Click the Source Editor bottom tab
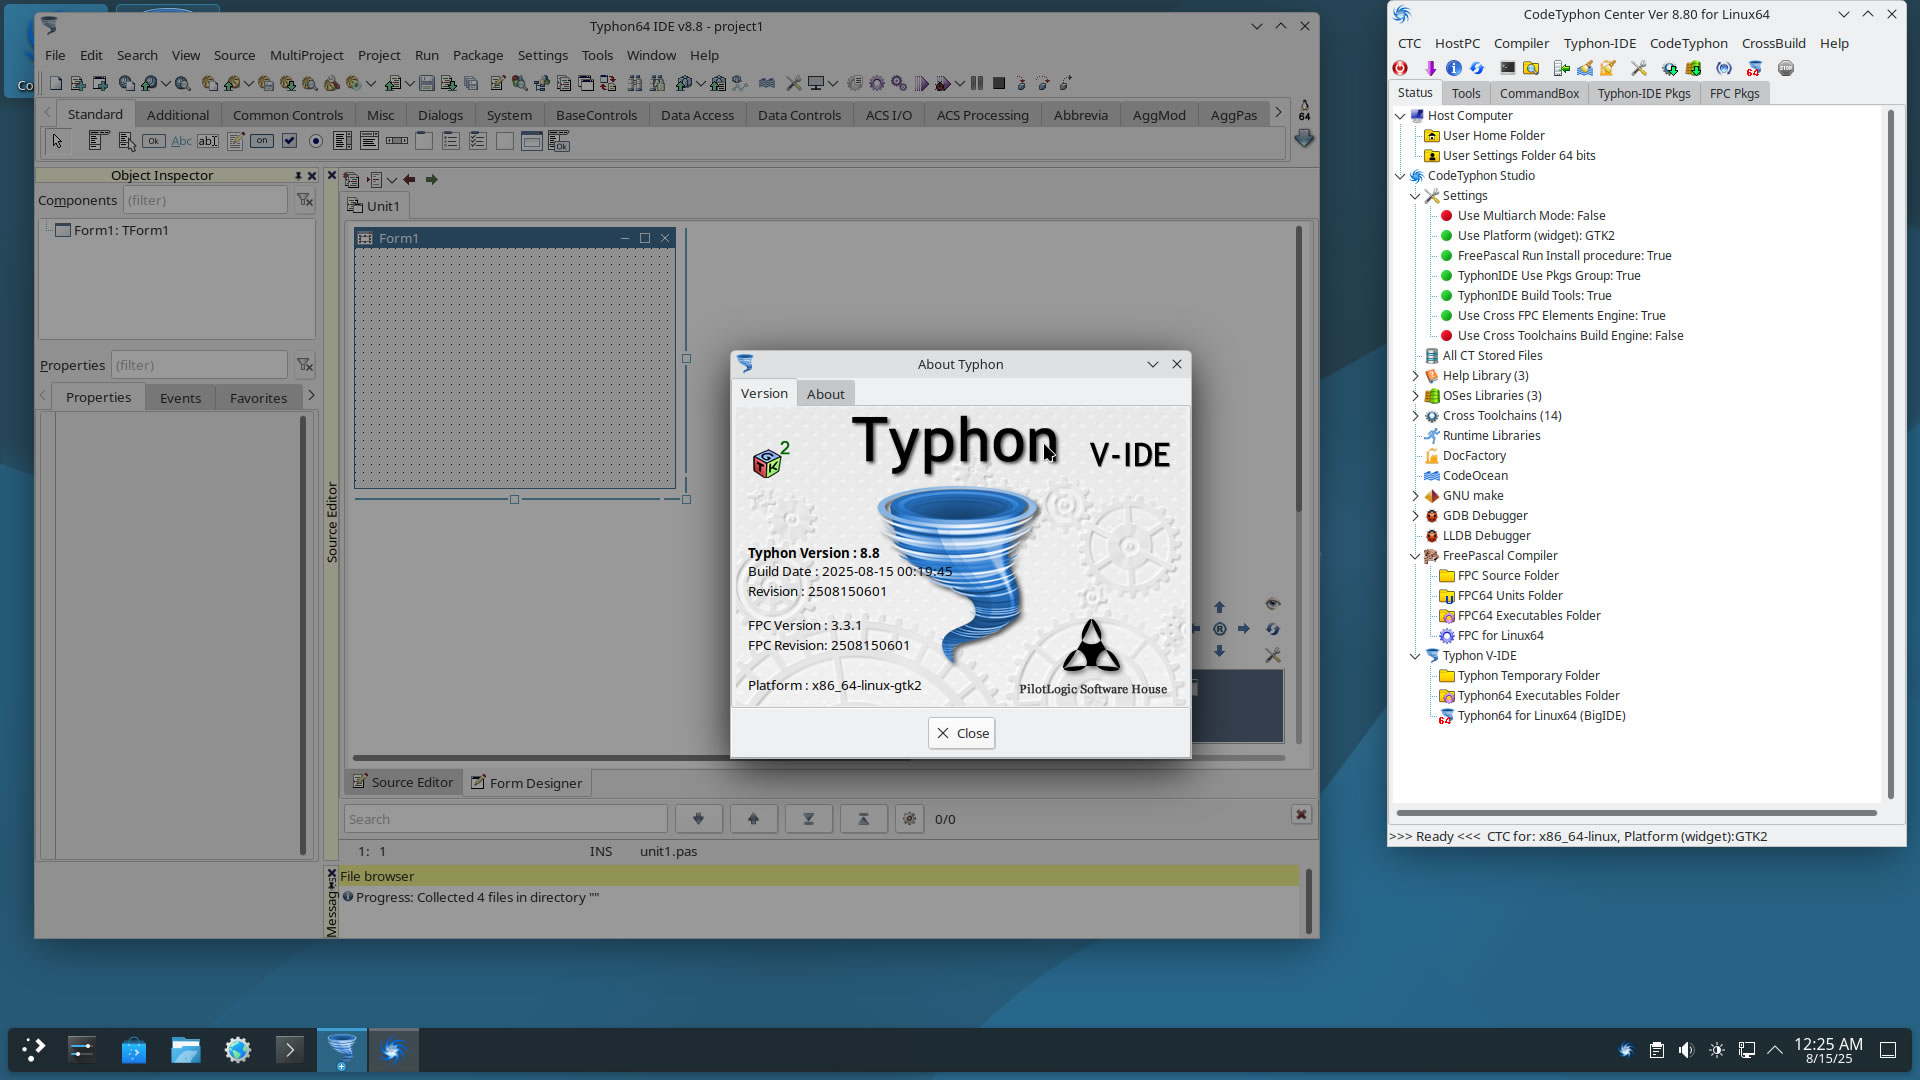Image resolution: width=1920 pixels, height=1080 pixels. click(403, 782)
